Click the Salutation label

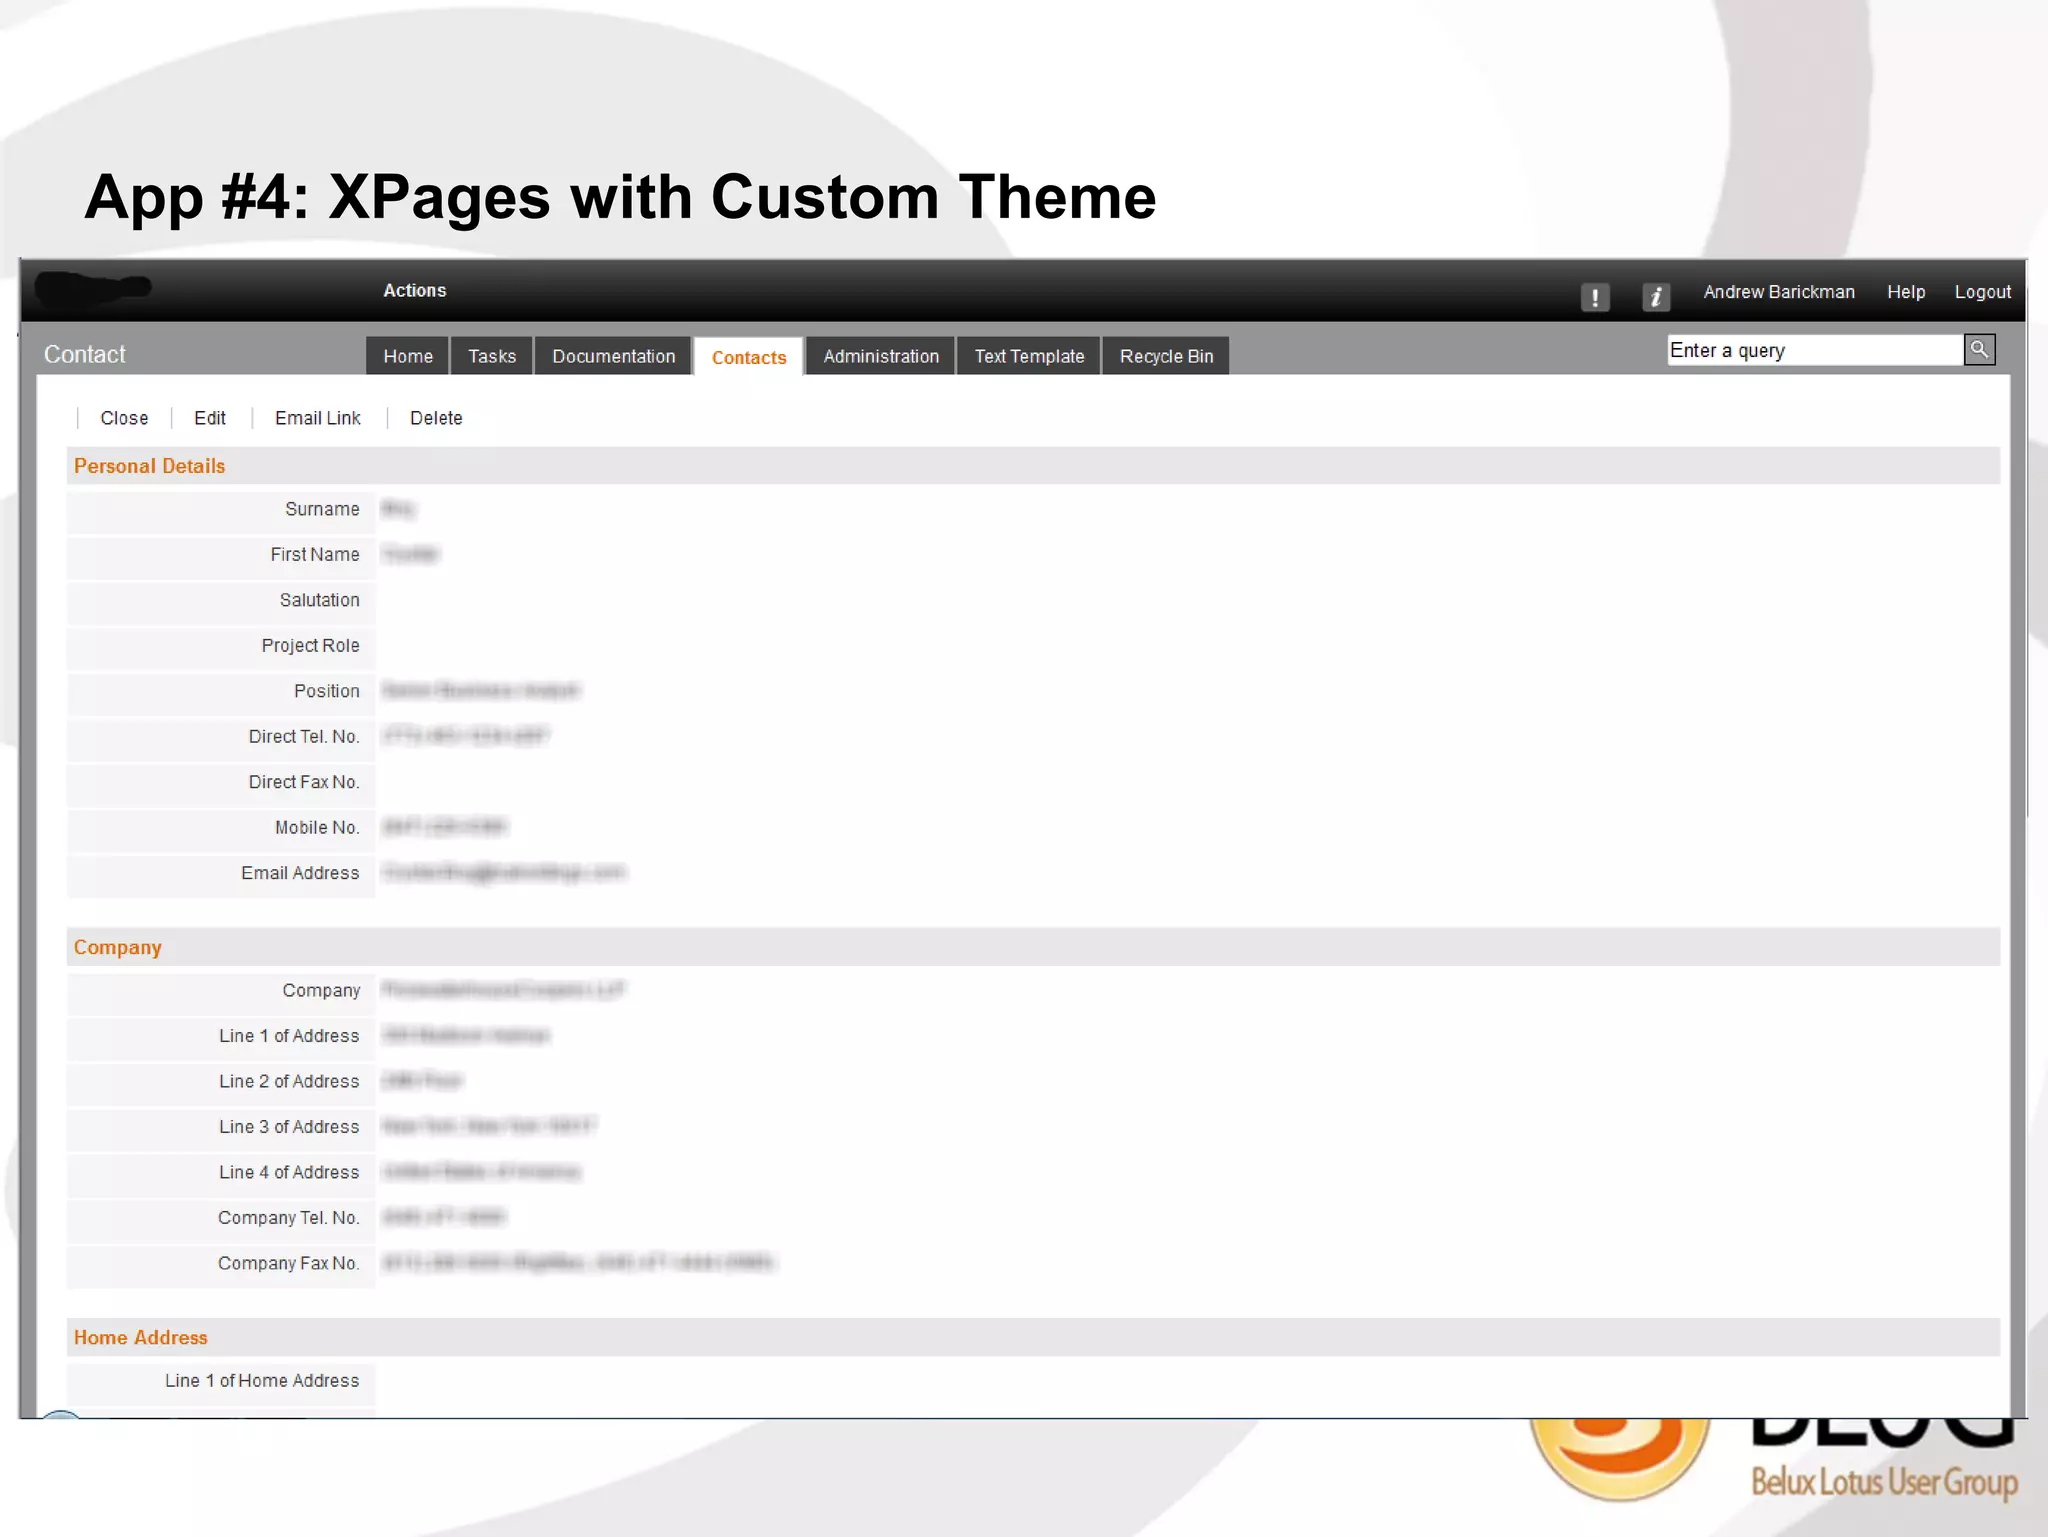tap(320, 600)
